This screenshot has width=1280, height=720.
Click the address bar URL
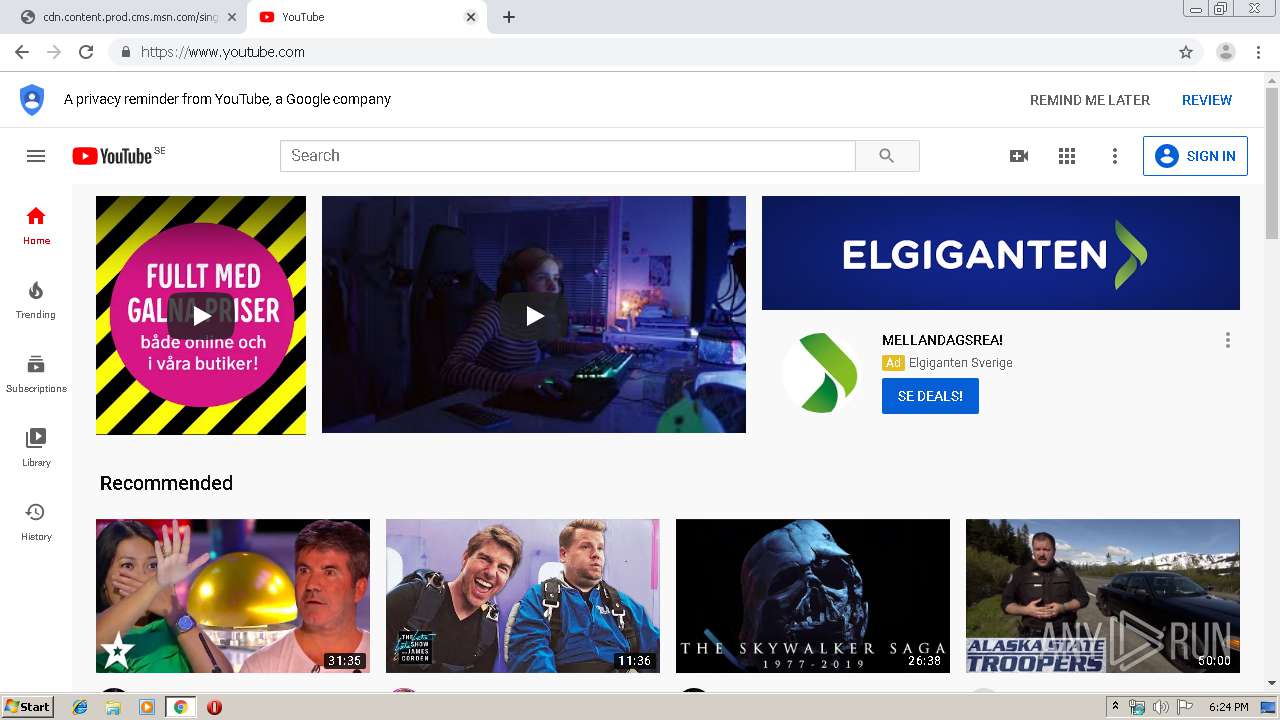coord(223,52)
